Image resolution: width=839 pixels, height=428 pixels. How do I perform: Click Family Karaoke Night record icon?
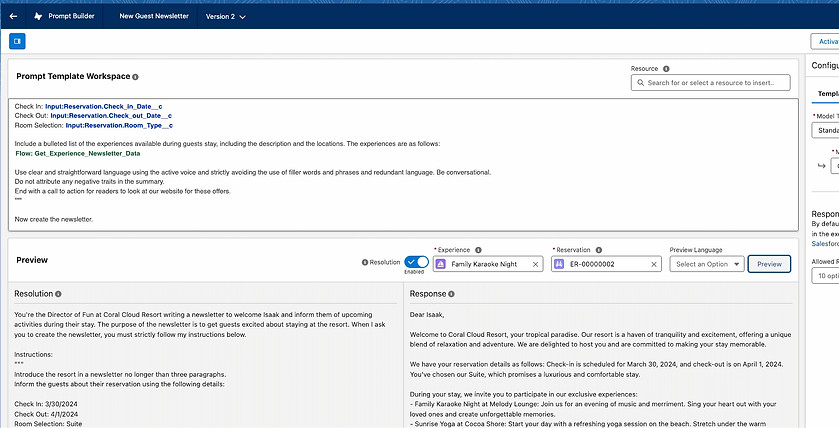441,264
